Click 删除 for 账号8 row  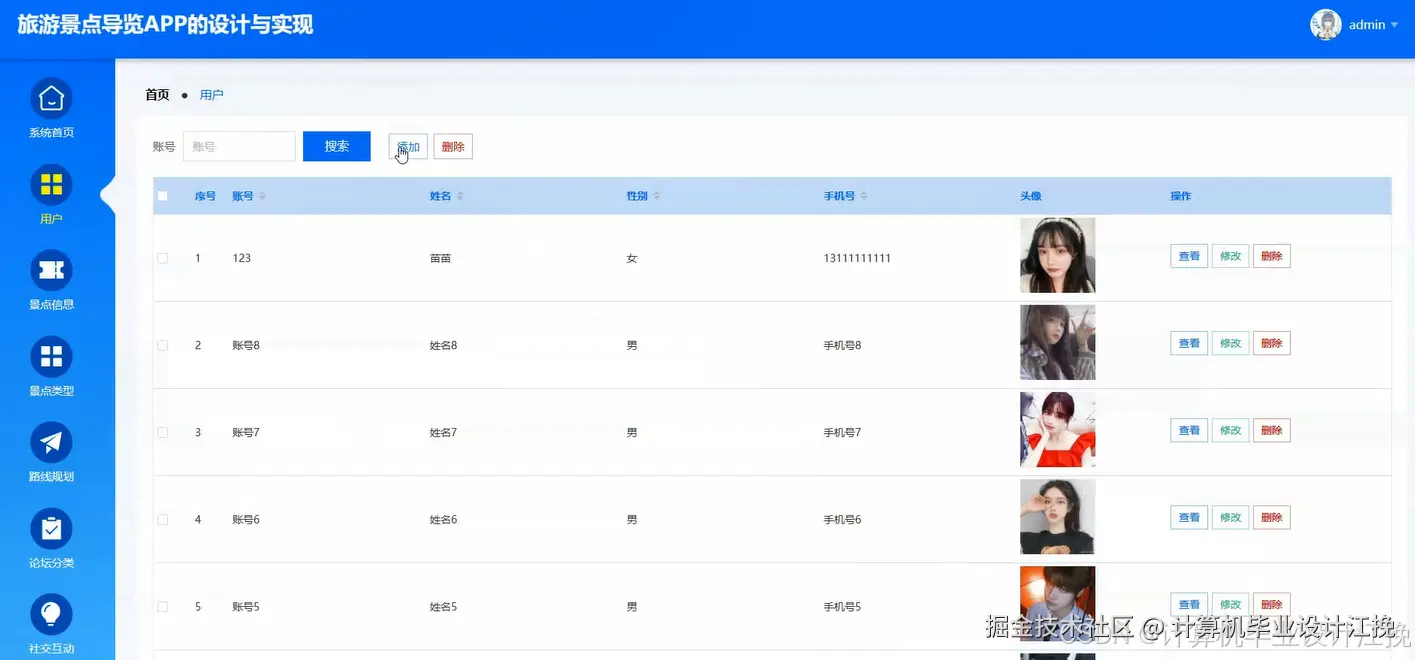click(1272, 344)
